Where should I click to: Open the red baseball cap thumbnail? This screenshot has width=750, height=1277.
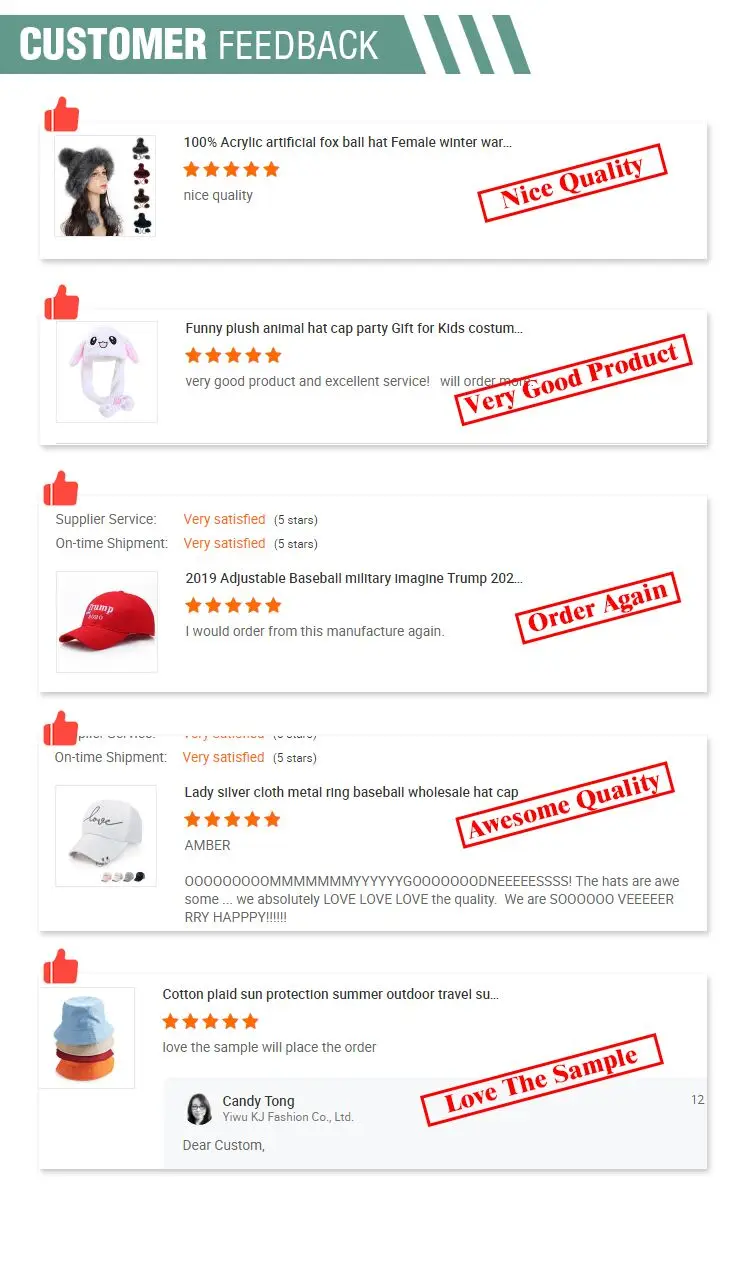point(107,622)
